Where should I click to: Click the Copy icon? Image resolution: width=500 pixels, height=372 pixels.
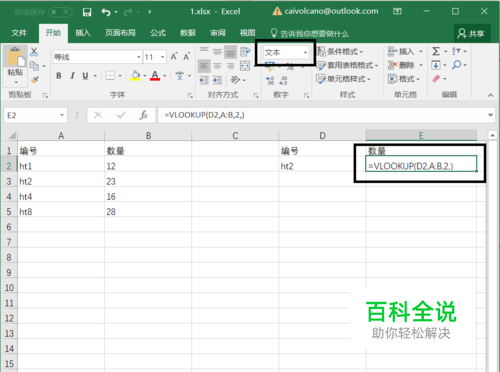click(x=34, y=66)
